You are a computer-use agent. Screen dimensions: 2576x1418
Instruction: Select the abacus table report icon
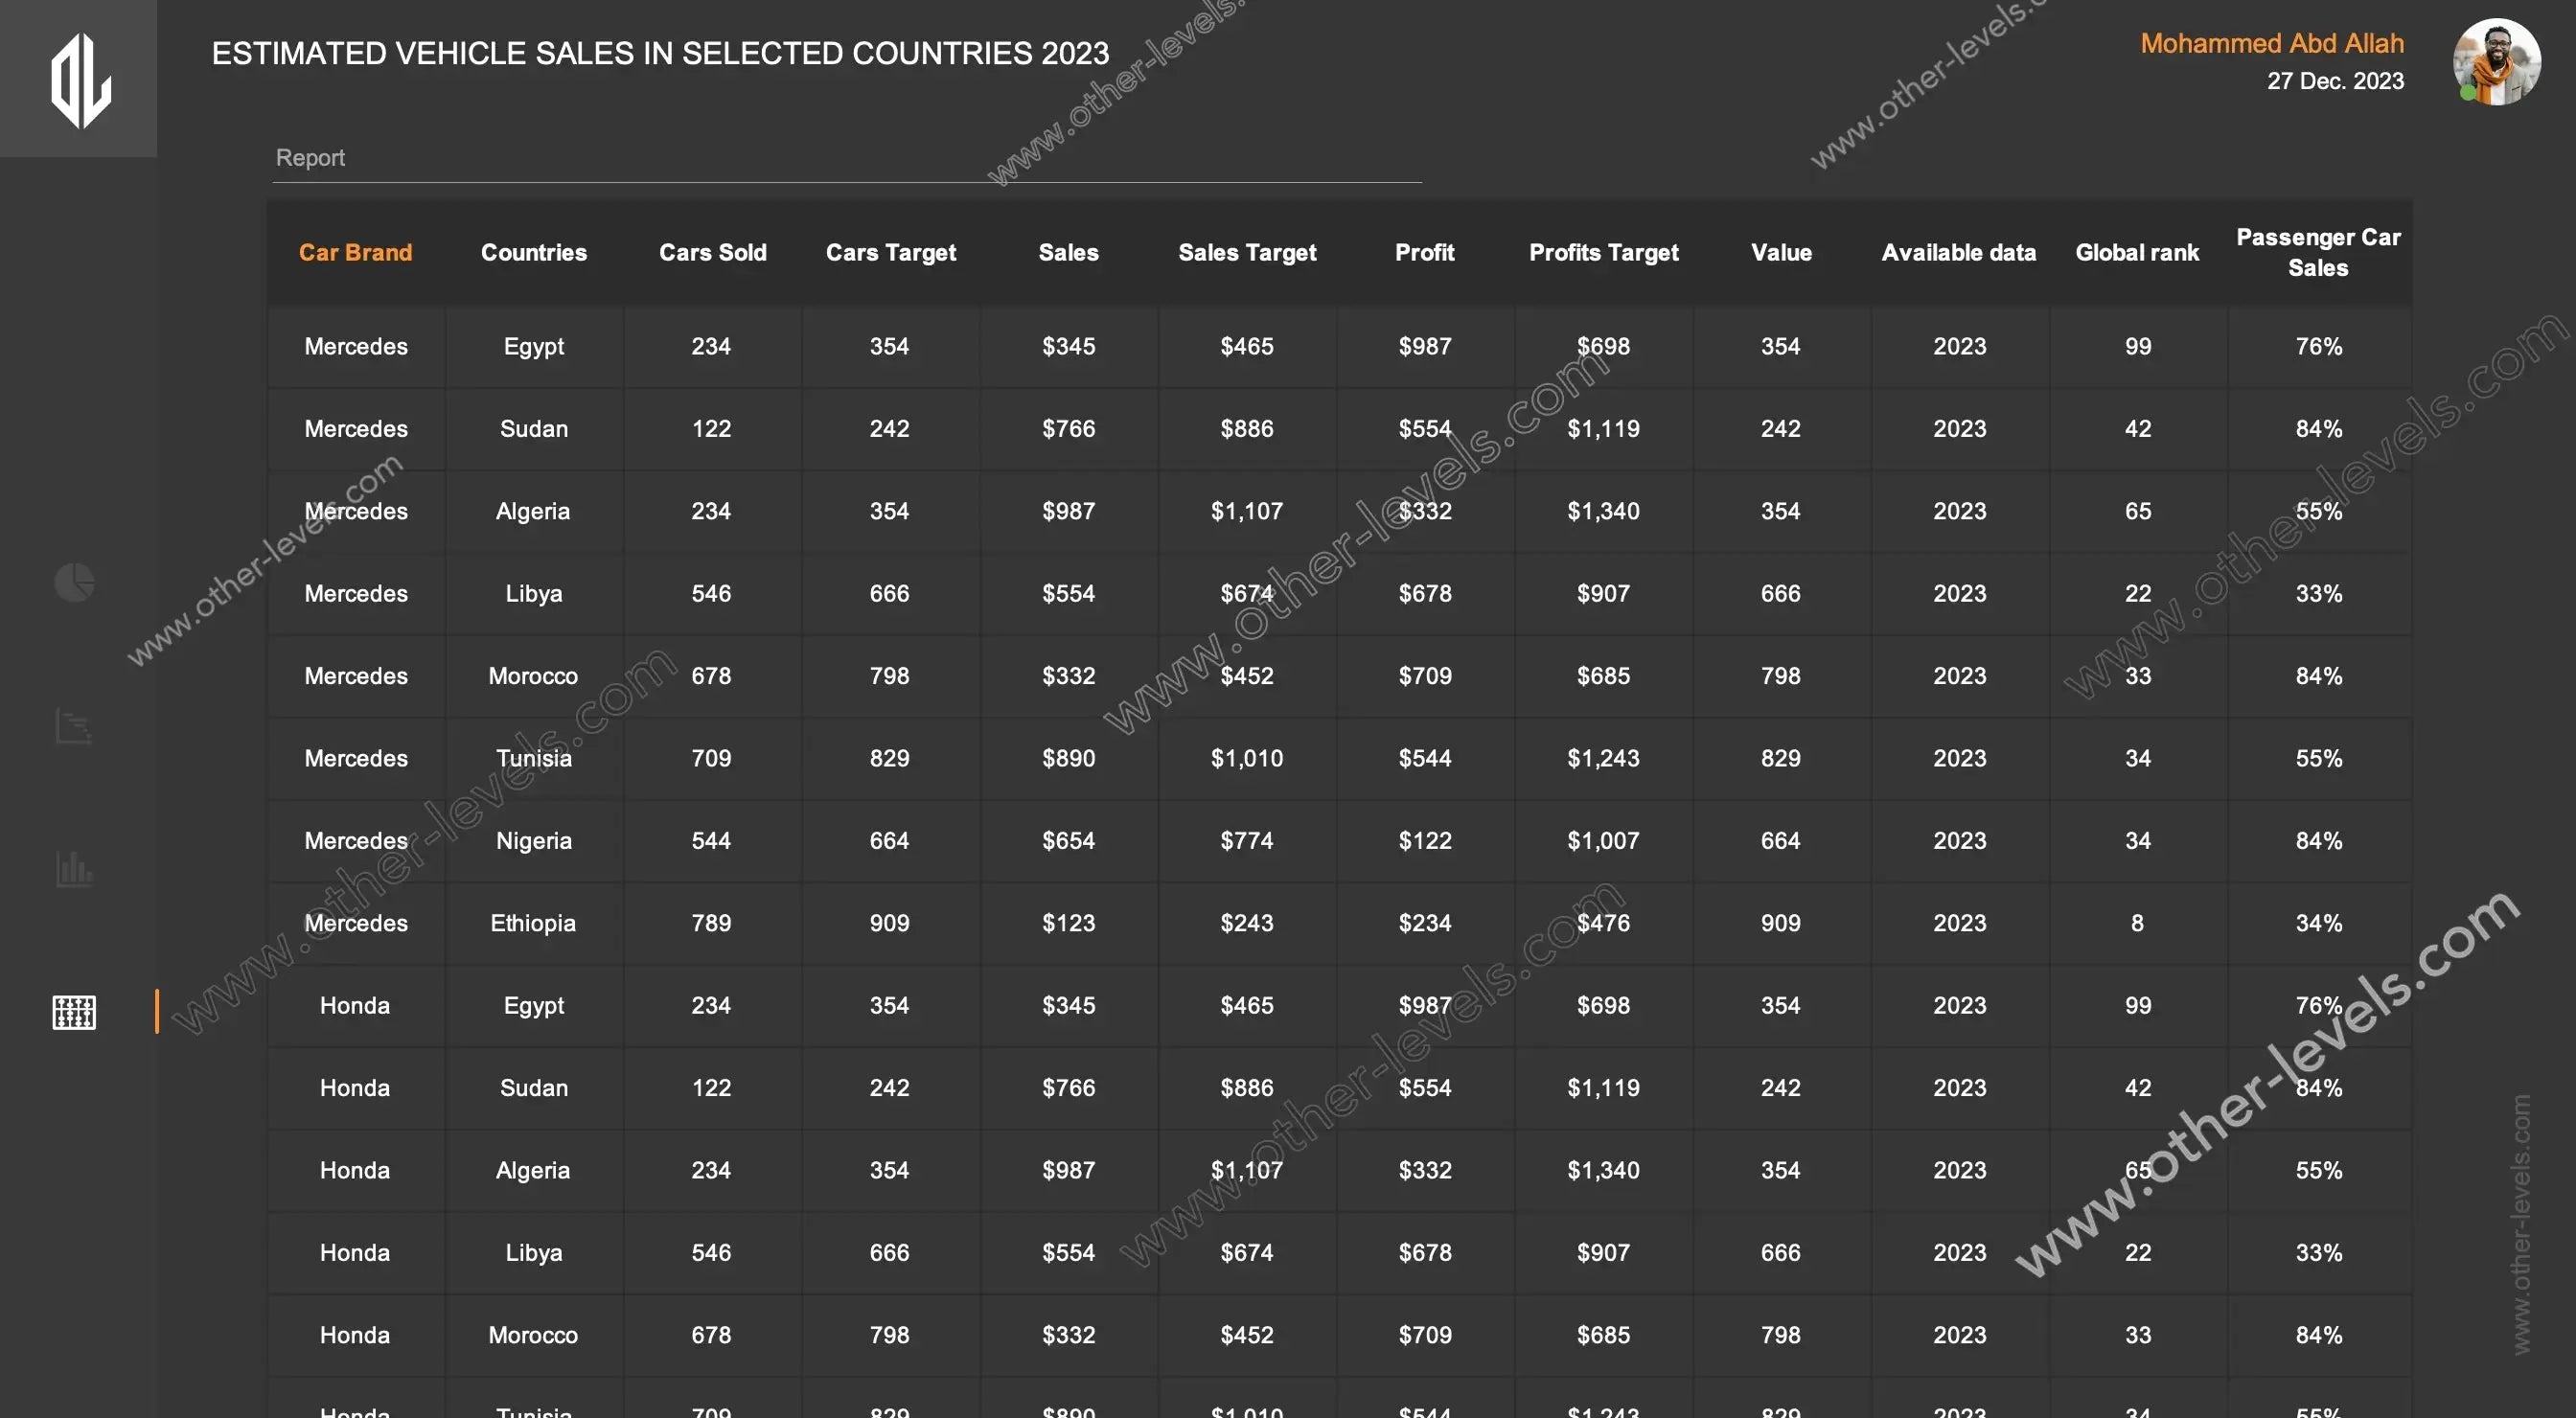[74, 1012]
